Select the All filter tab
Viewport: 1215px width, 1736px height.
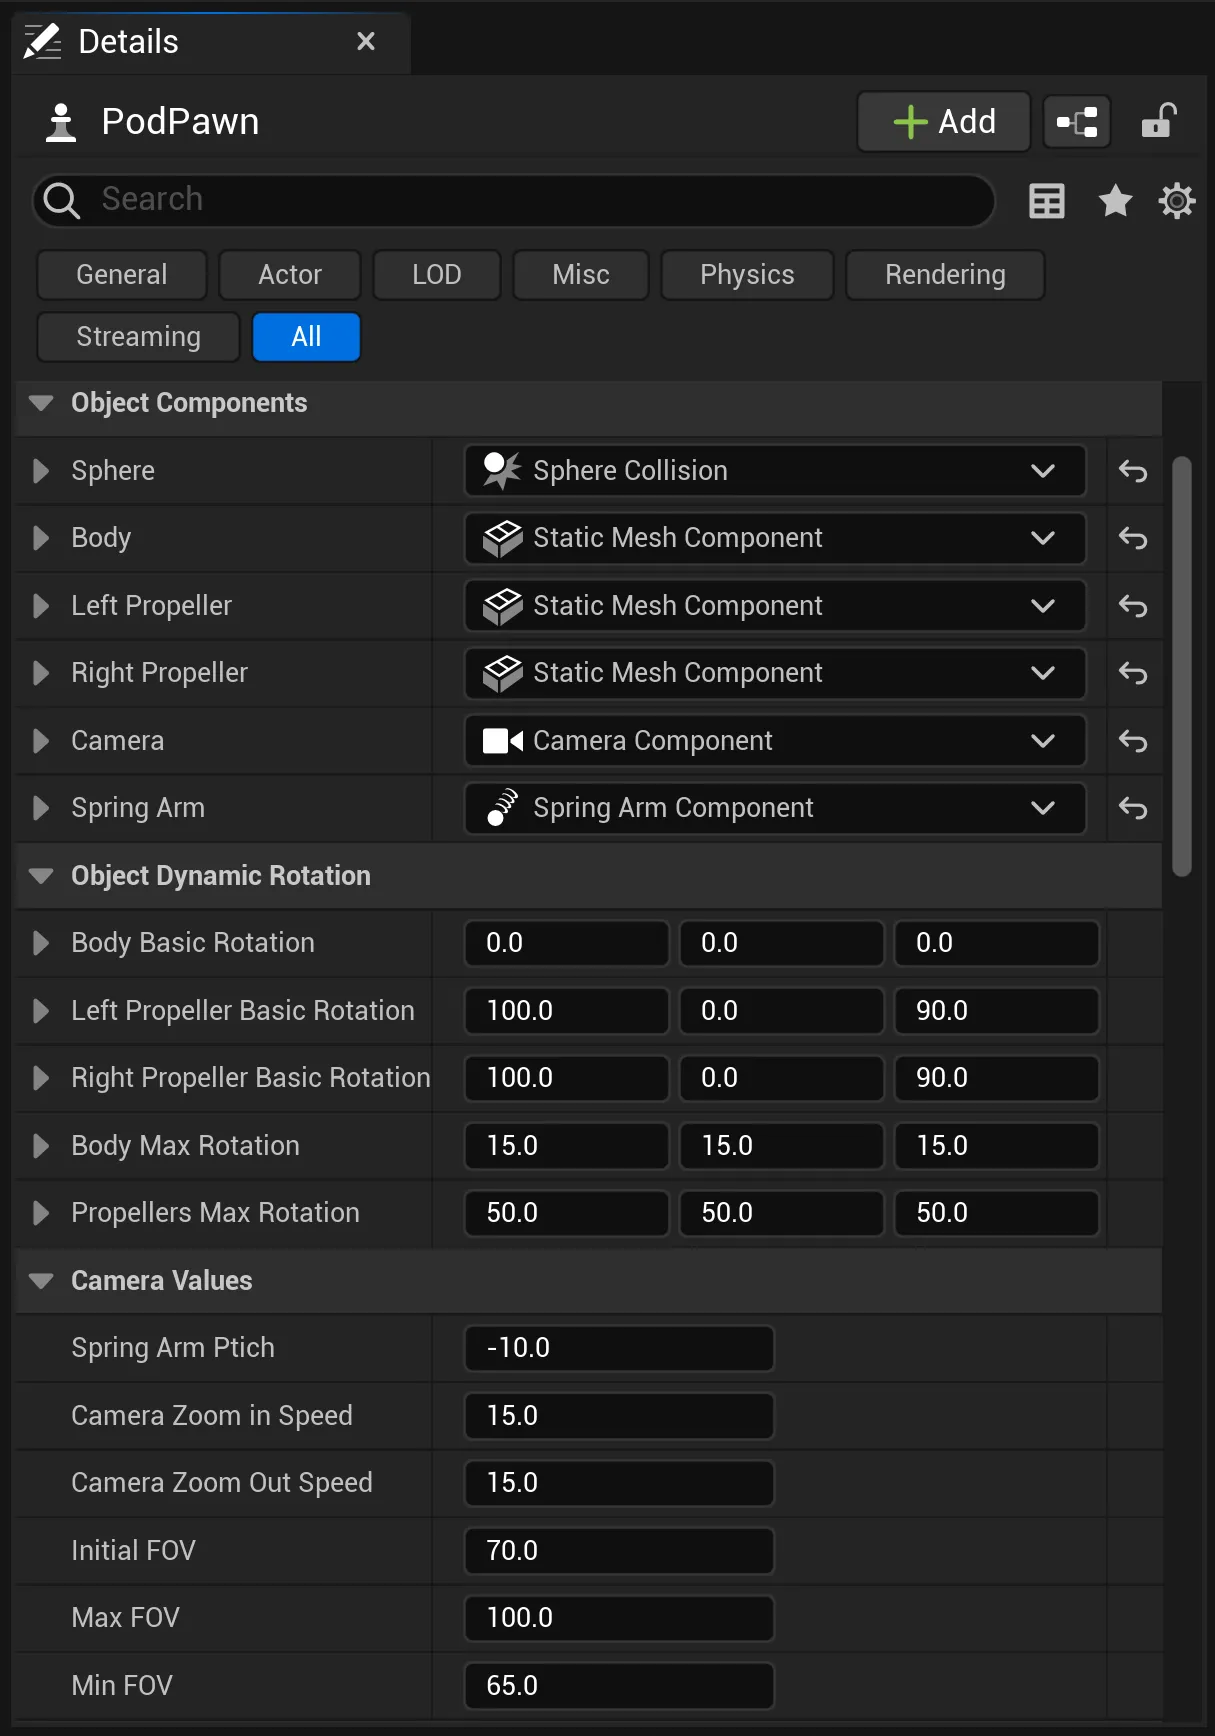coord(306,337)
